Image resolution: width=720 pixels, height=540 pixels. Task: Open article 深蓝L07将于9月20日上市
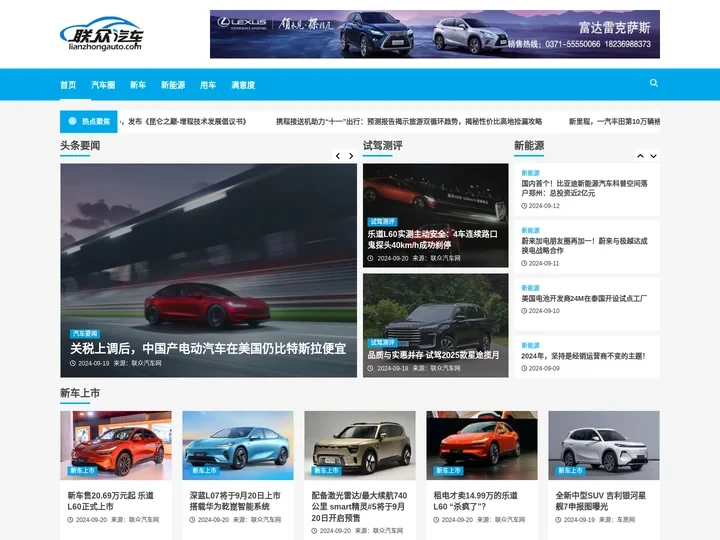(235, 501)
